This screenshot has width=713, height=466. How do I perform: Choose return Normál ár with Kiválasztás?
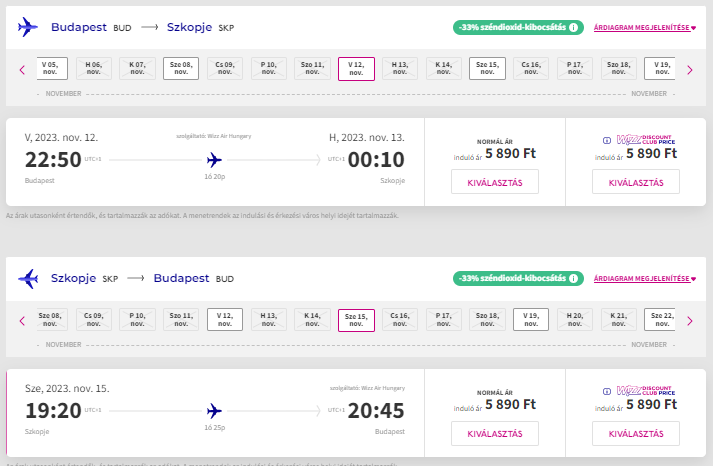(x=495, y=433)
